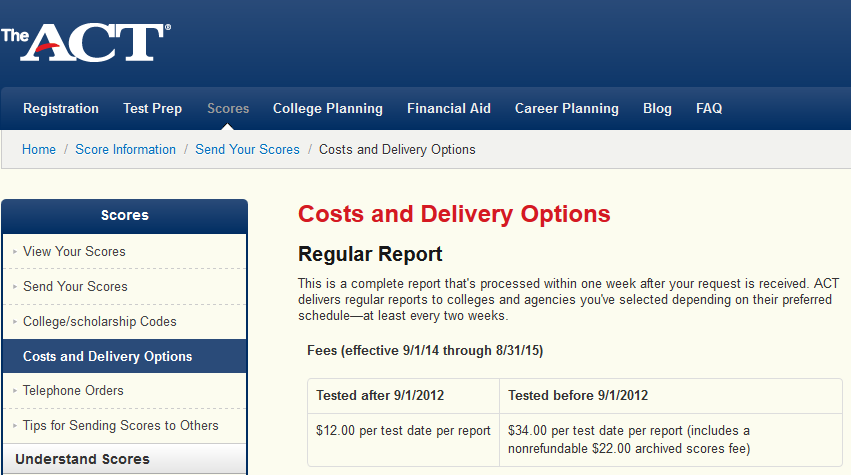Click the Home breadcrumb link
This screenshot has height=475, width=851.
click(x=39, y=150)
